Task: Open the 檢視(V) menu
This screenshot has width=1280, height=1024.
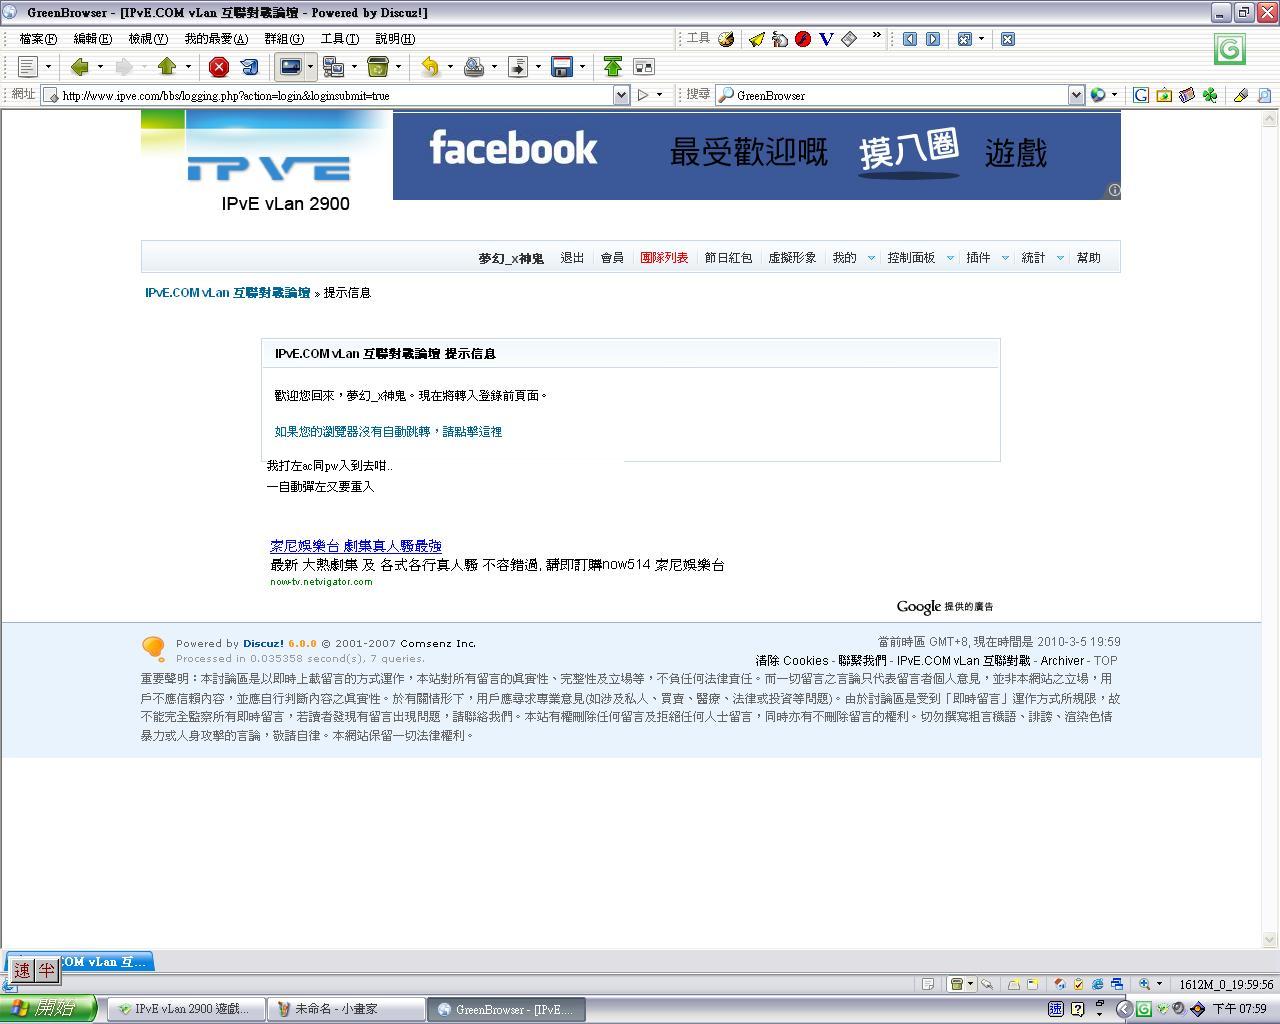Action: click(x=148, y=39)
